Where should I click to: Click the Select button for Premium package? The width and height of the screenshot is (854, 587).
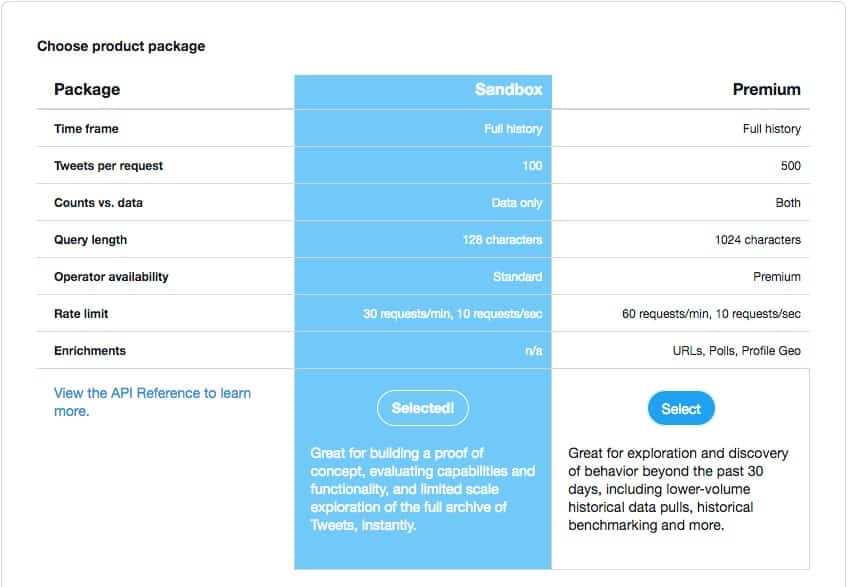coord(681,408)
